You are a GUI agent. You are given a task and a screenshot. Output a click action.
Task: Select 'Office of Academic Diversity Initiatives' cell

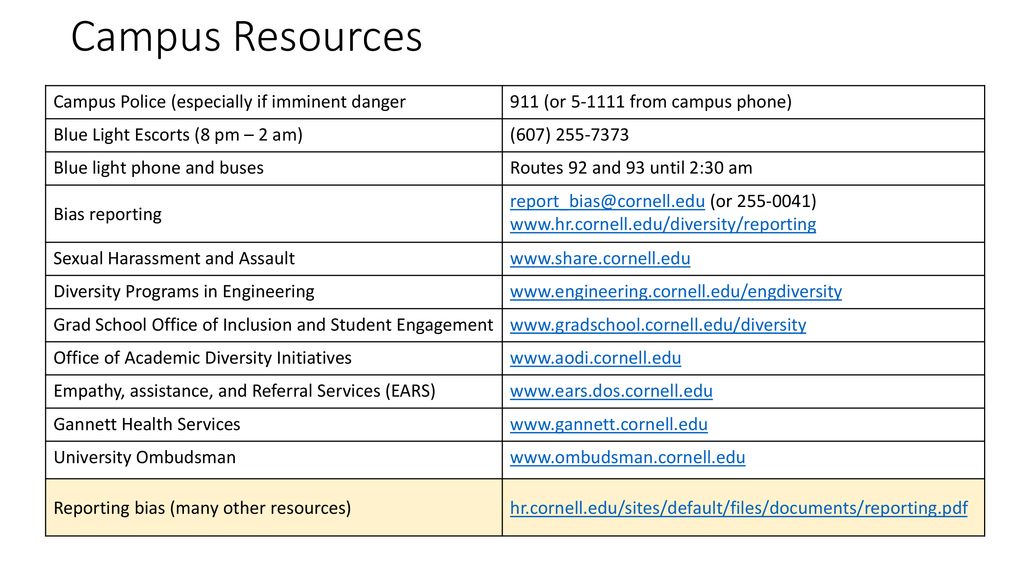[274, 358]
